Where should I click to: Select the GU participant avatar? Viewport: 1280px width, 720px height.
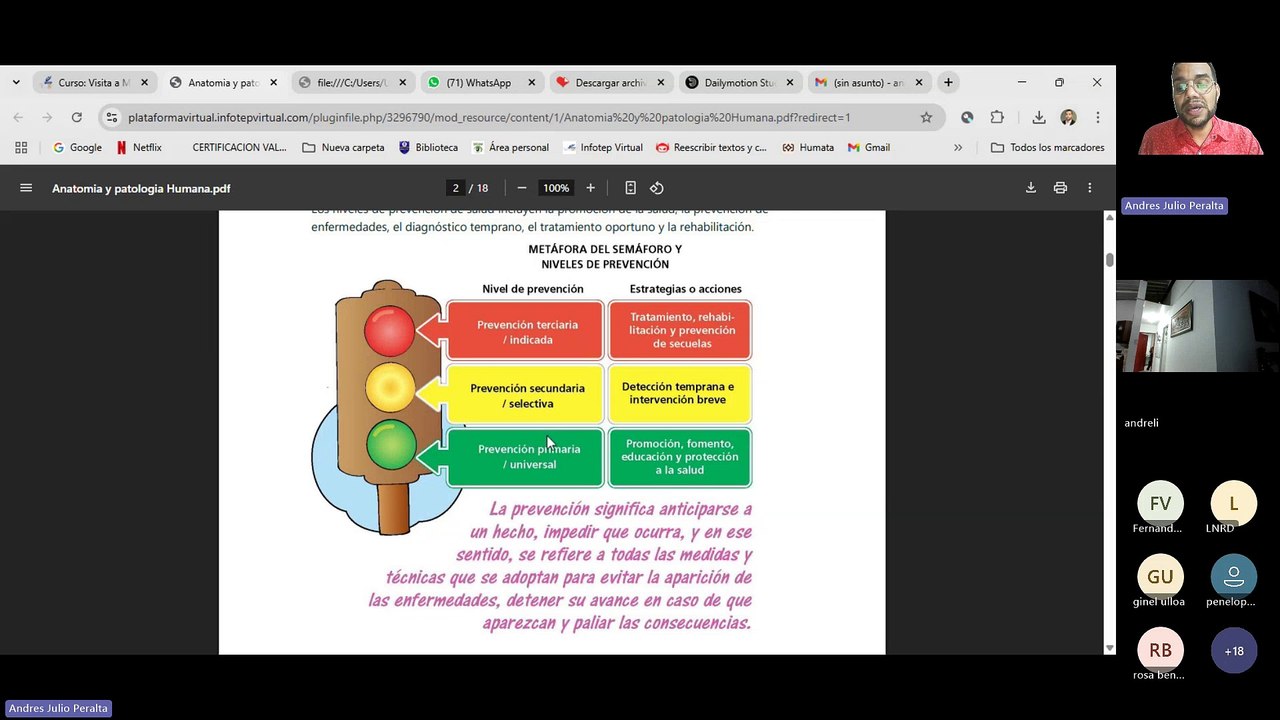tap(1160, 577)
